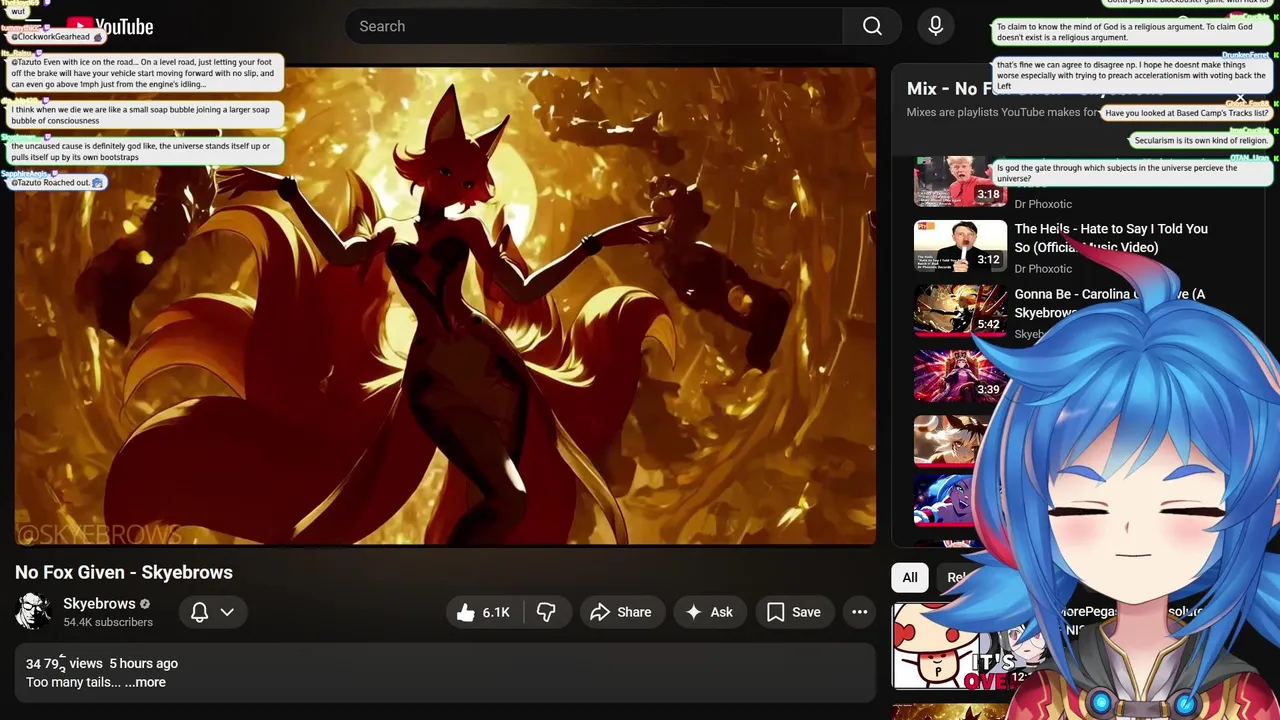Start voice search with microphone icon
The width and height of the screenshot is (1280, 720).
[935, 26]
